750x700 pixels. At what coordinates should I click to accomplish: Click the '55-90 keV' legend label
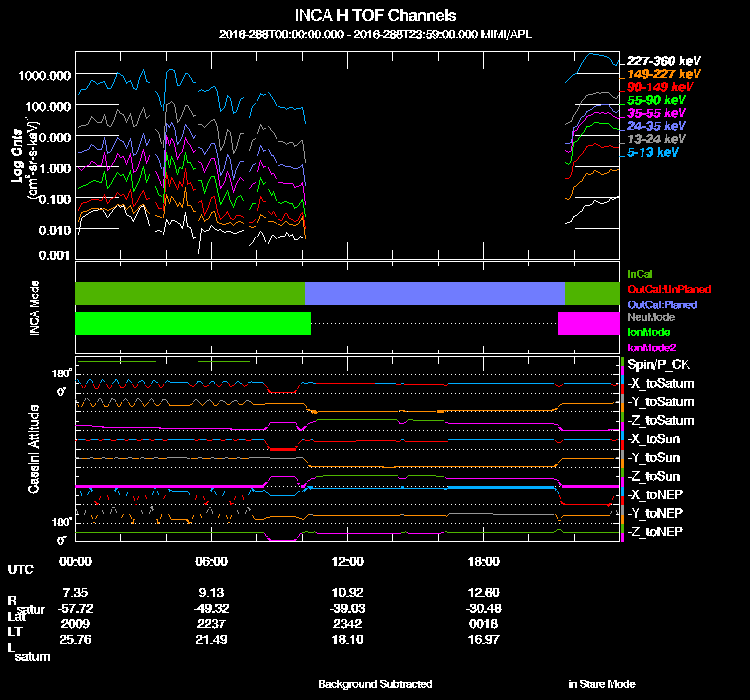tap(656, 100)
